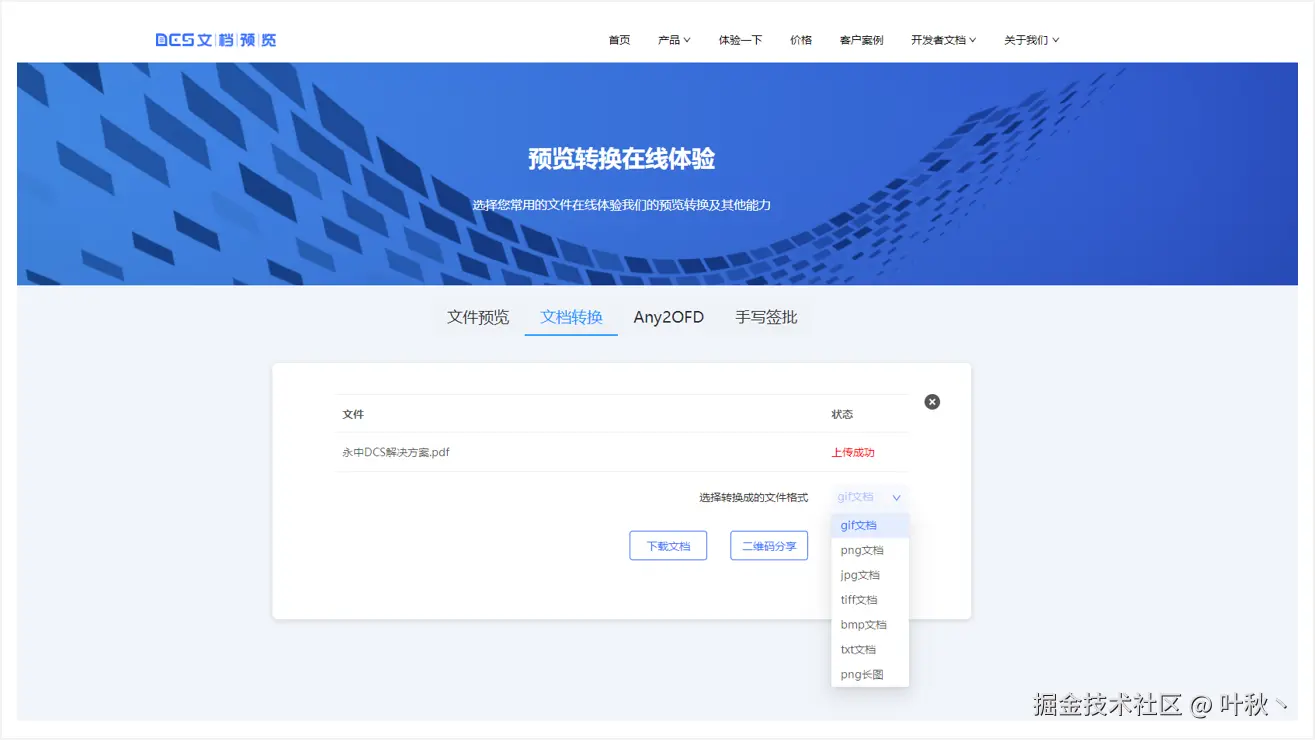
Task: Select png长图 output option
Action: 859,674
